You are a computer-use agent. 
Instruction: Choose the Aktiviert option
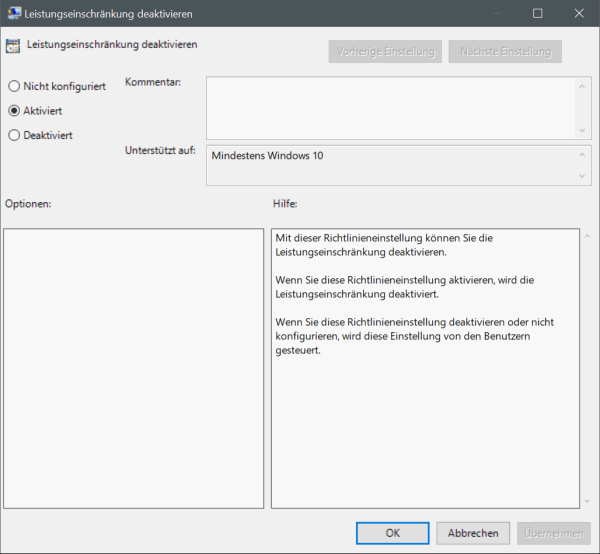pyautogui.click(x=14, y=111)
